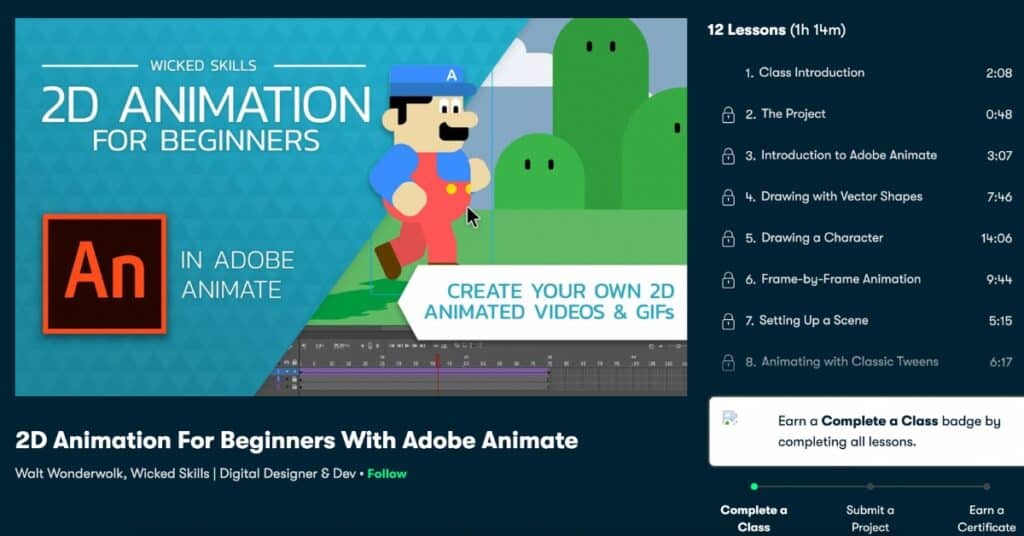Select the Complete a Class step dot
Viewport: 1024px width, 536px height.
(x=754, y=487)
